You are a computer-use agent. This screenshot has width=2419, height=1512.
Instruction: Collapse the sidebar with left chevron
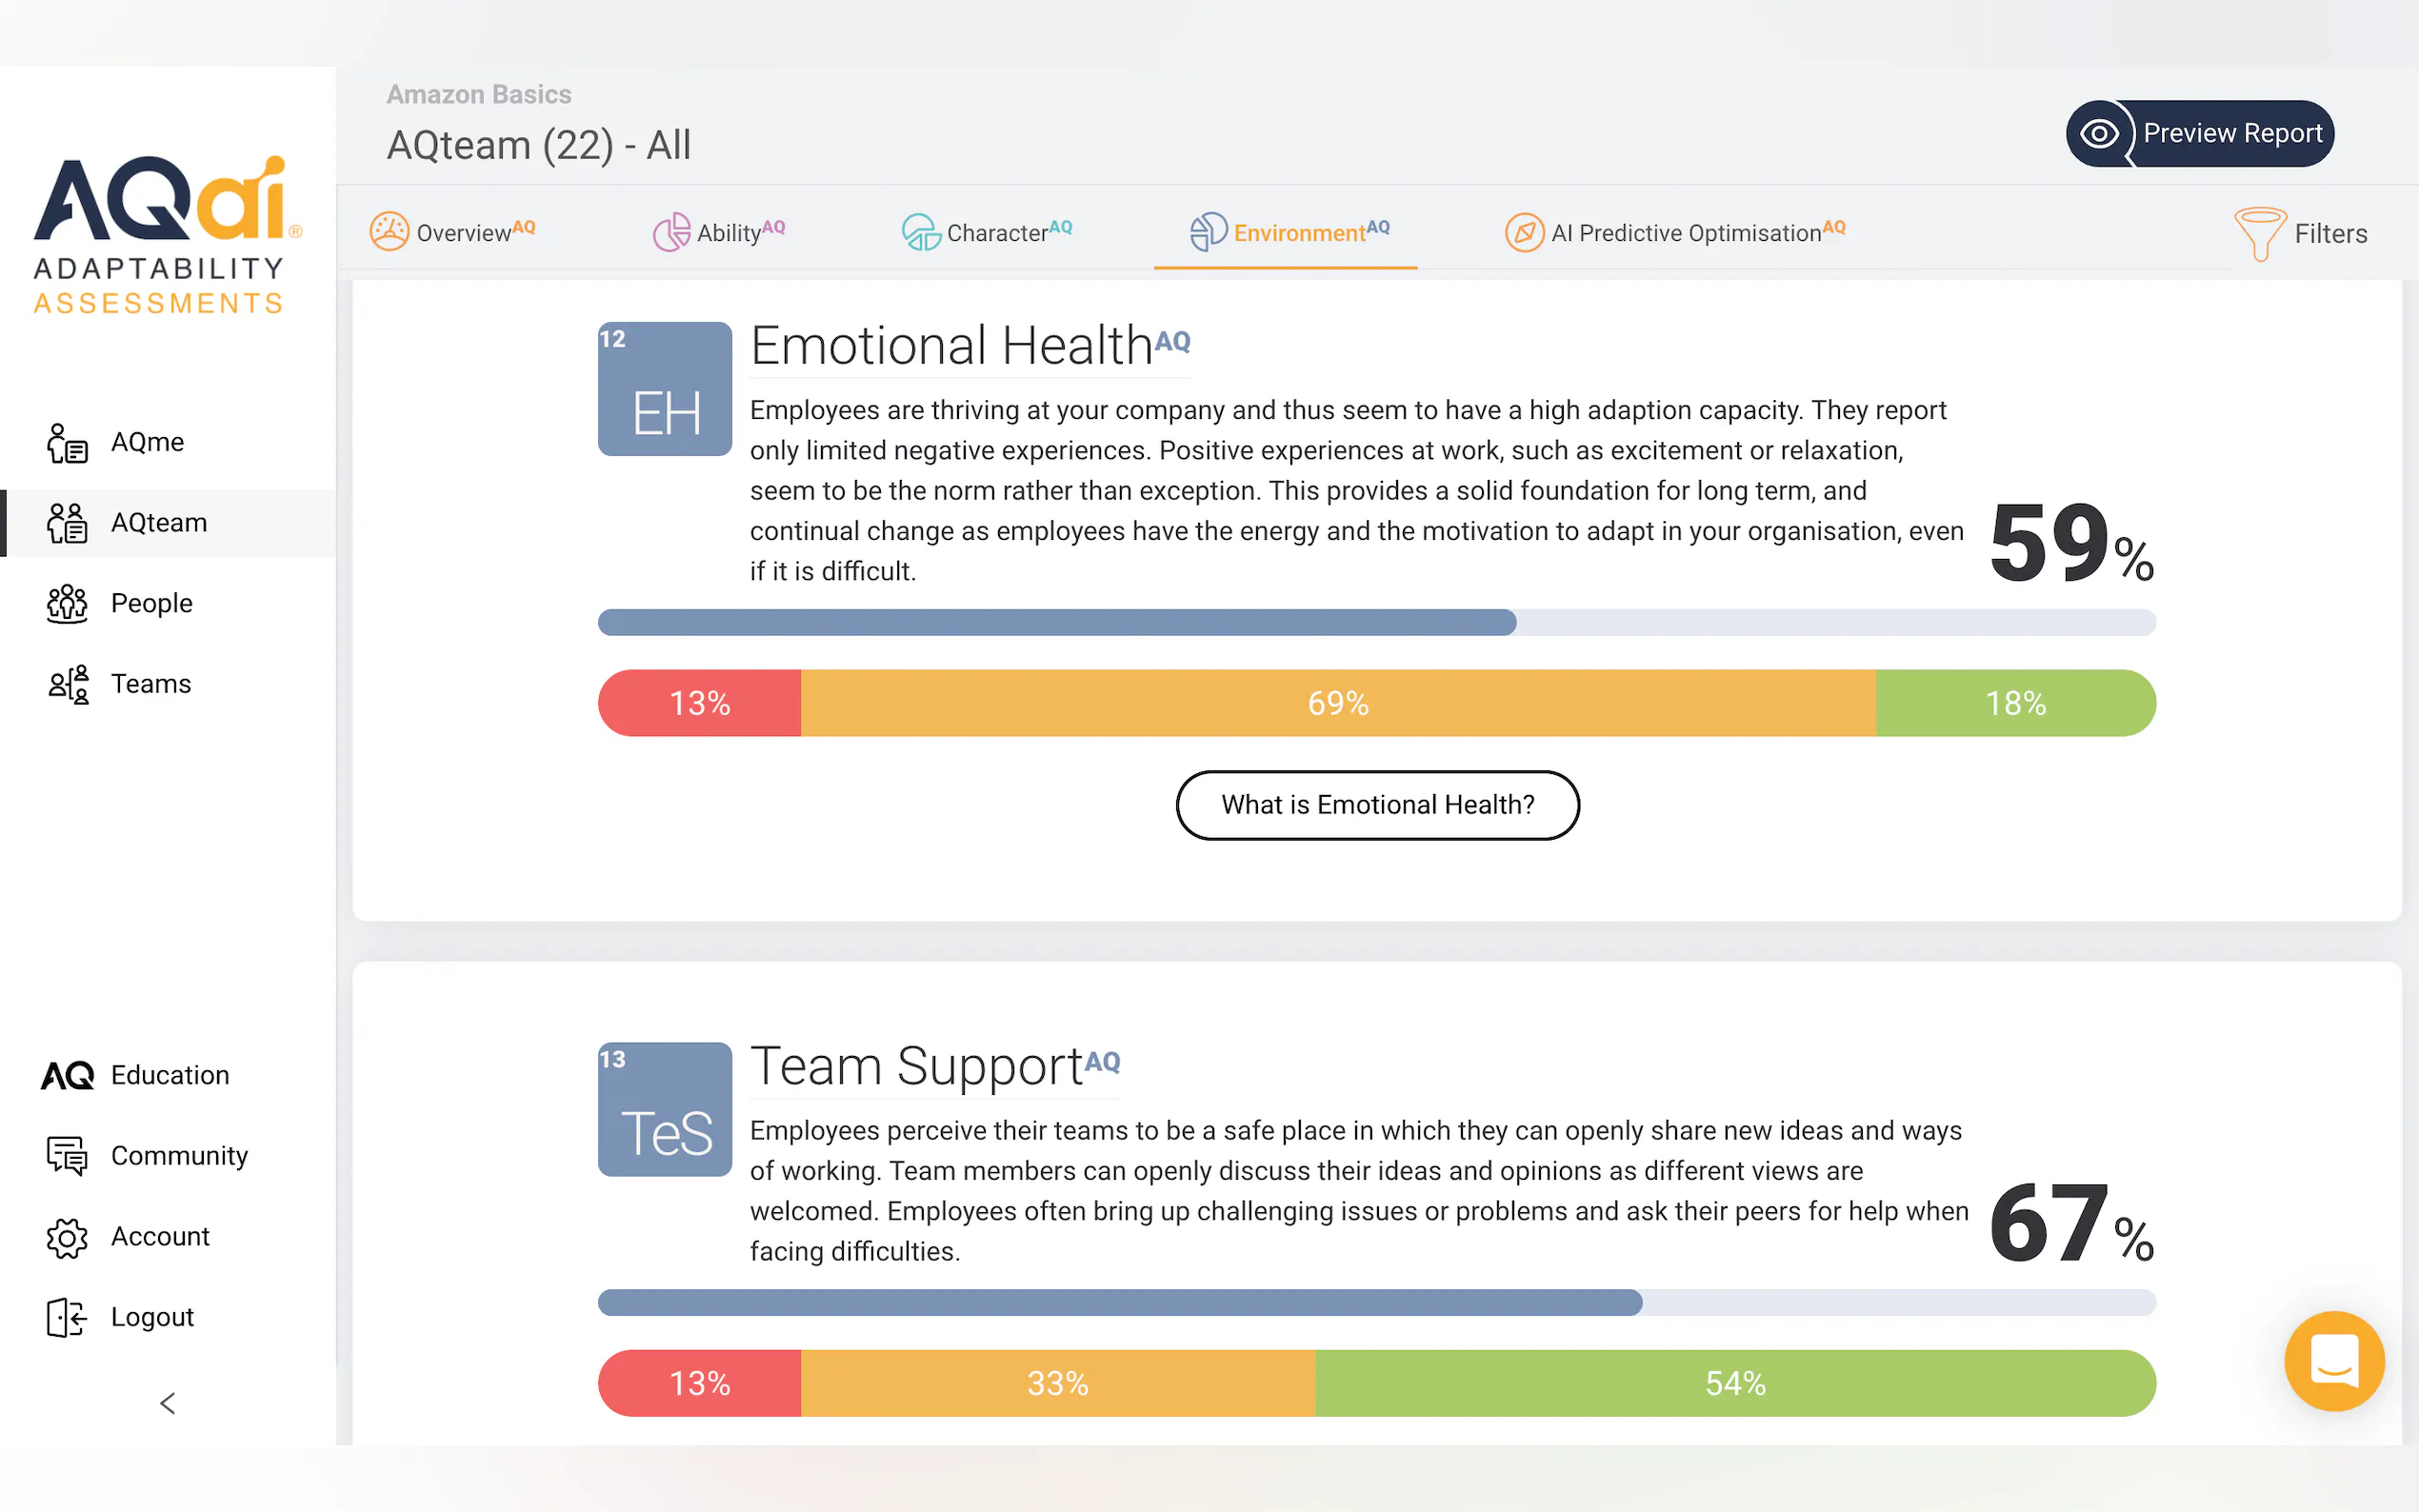[x=168, y=1403]
